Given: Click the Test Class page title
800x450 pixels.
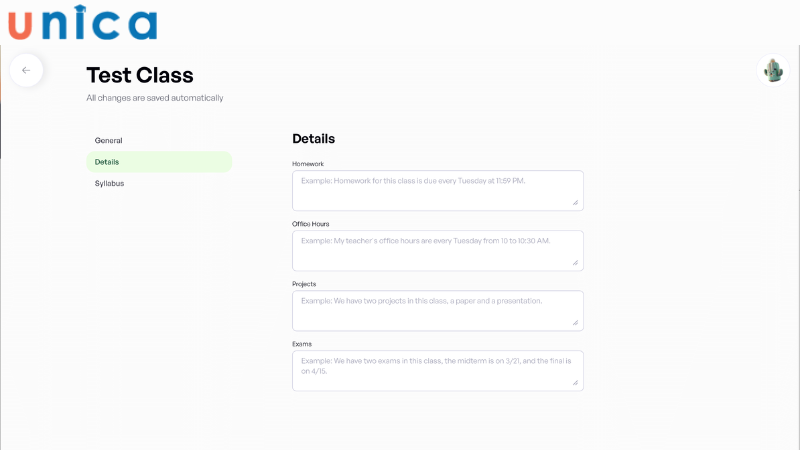Looking at the screenshot, I should [140, 75].
